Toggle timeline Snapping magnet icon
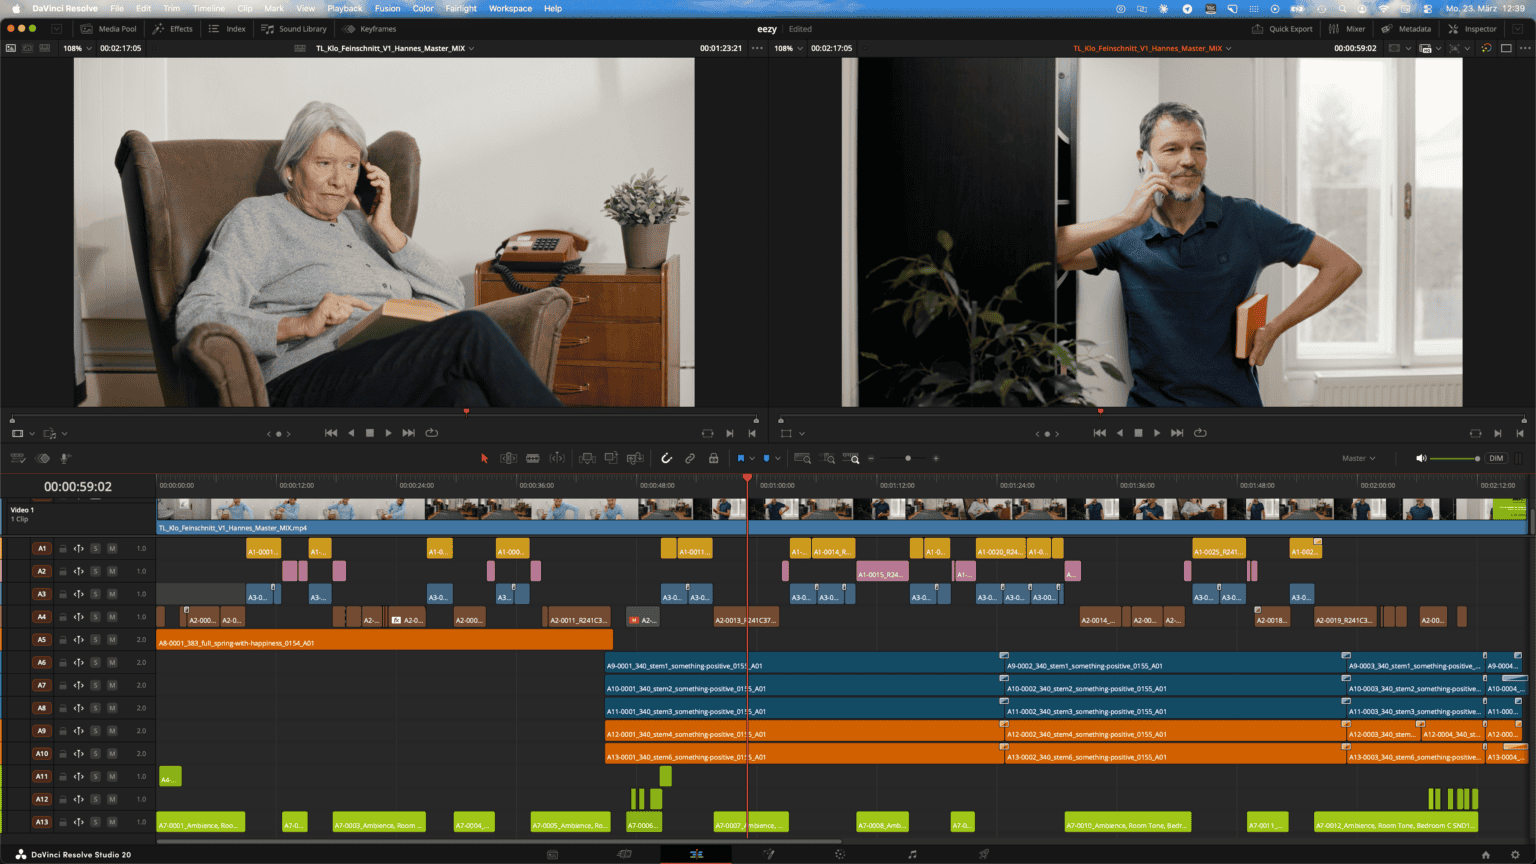The width and height of the screenshot is (1536, 864). (666, 458)
